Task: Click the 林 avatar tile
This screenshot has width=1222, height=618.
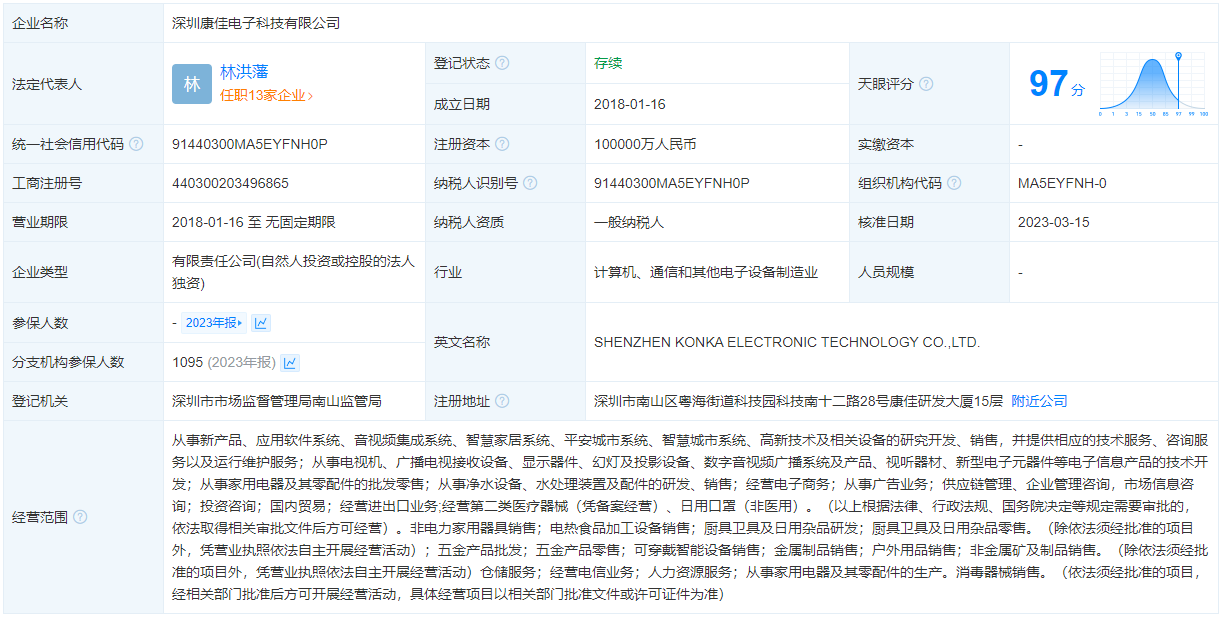Action: point(192,84)
